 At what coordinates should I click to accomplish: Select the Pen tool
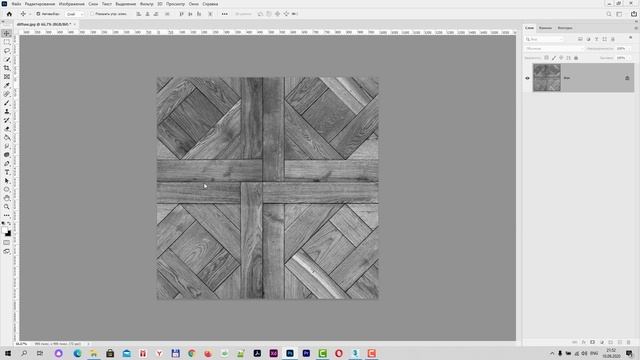(x=7, y=164)
